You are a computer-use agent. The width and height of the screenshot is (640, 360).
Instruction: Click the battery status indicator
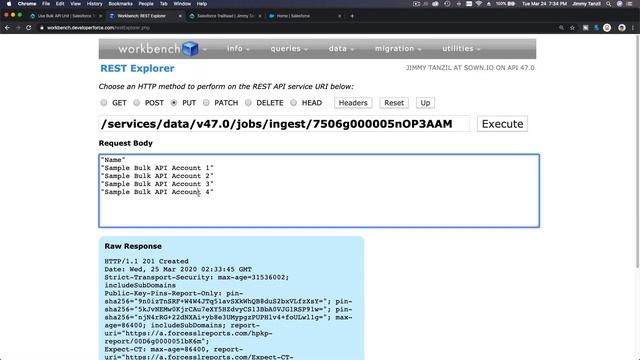tap(506, 4)
